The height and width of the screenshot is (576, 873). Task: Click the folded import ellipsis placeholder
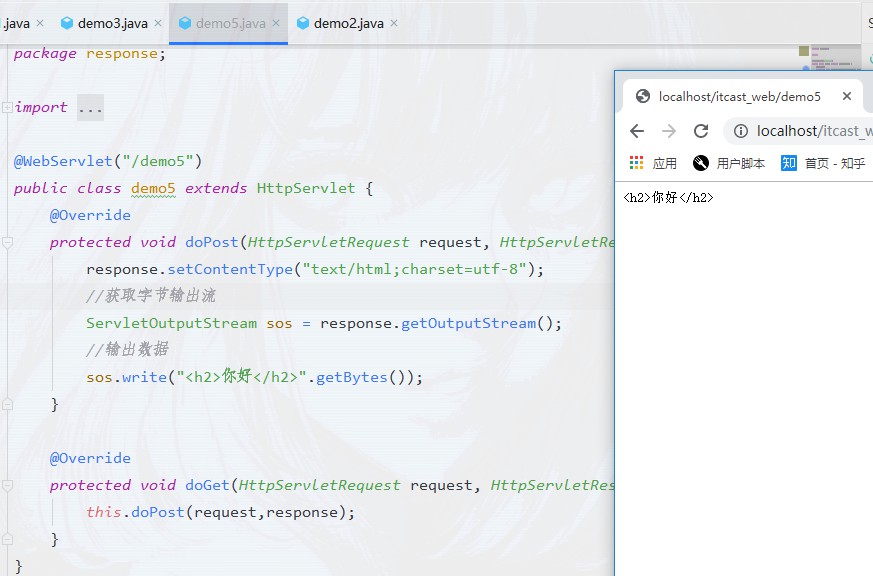[90, 108]
